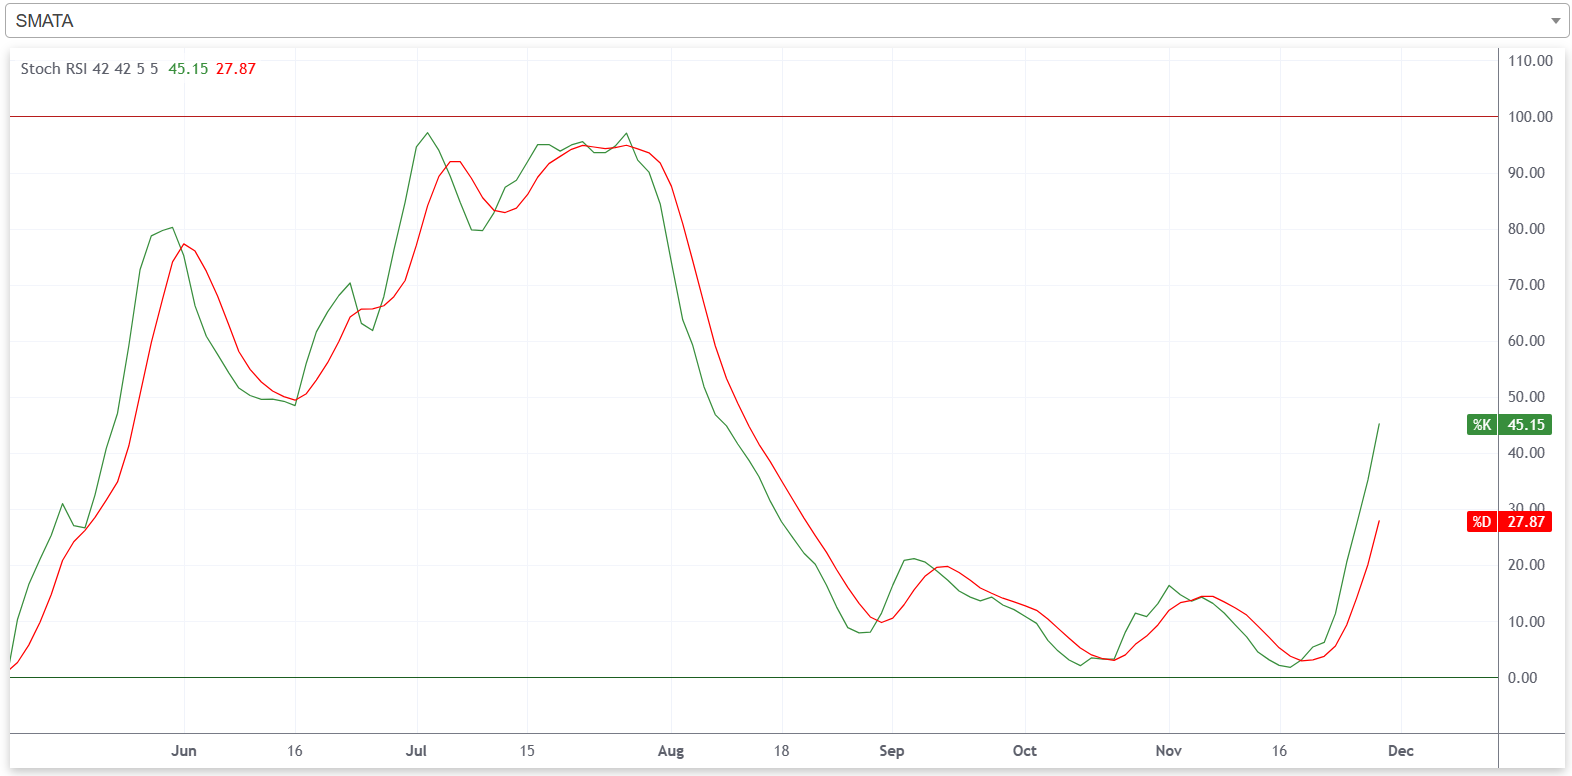Click the Nov time axis label
Viewport: 1572px width, 776px height.
point(1168,751)
